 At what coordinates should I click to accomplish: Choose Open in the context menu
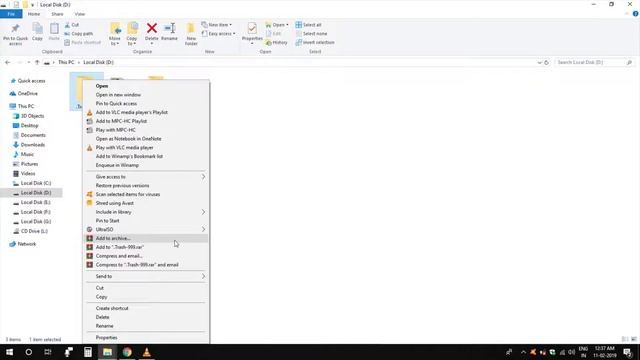[146, 86]
